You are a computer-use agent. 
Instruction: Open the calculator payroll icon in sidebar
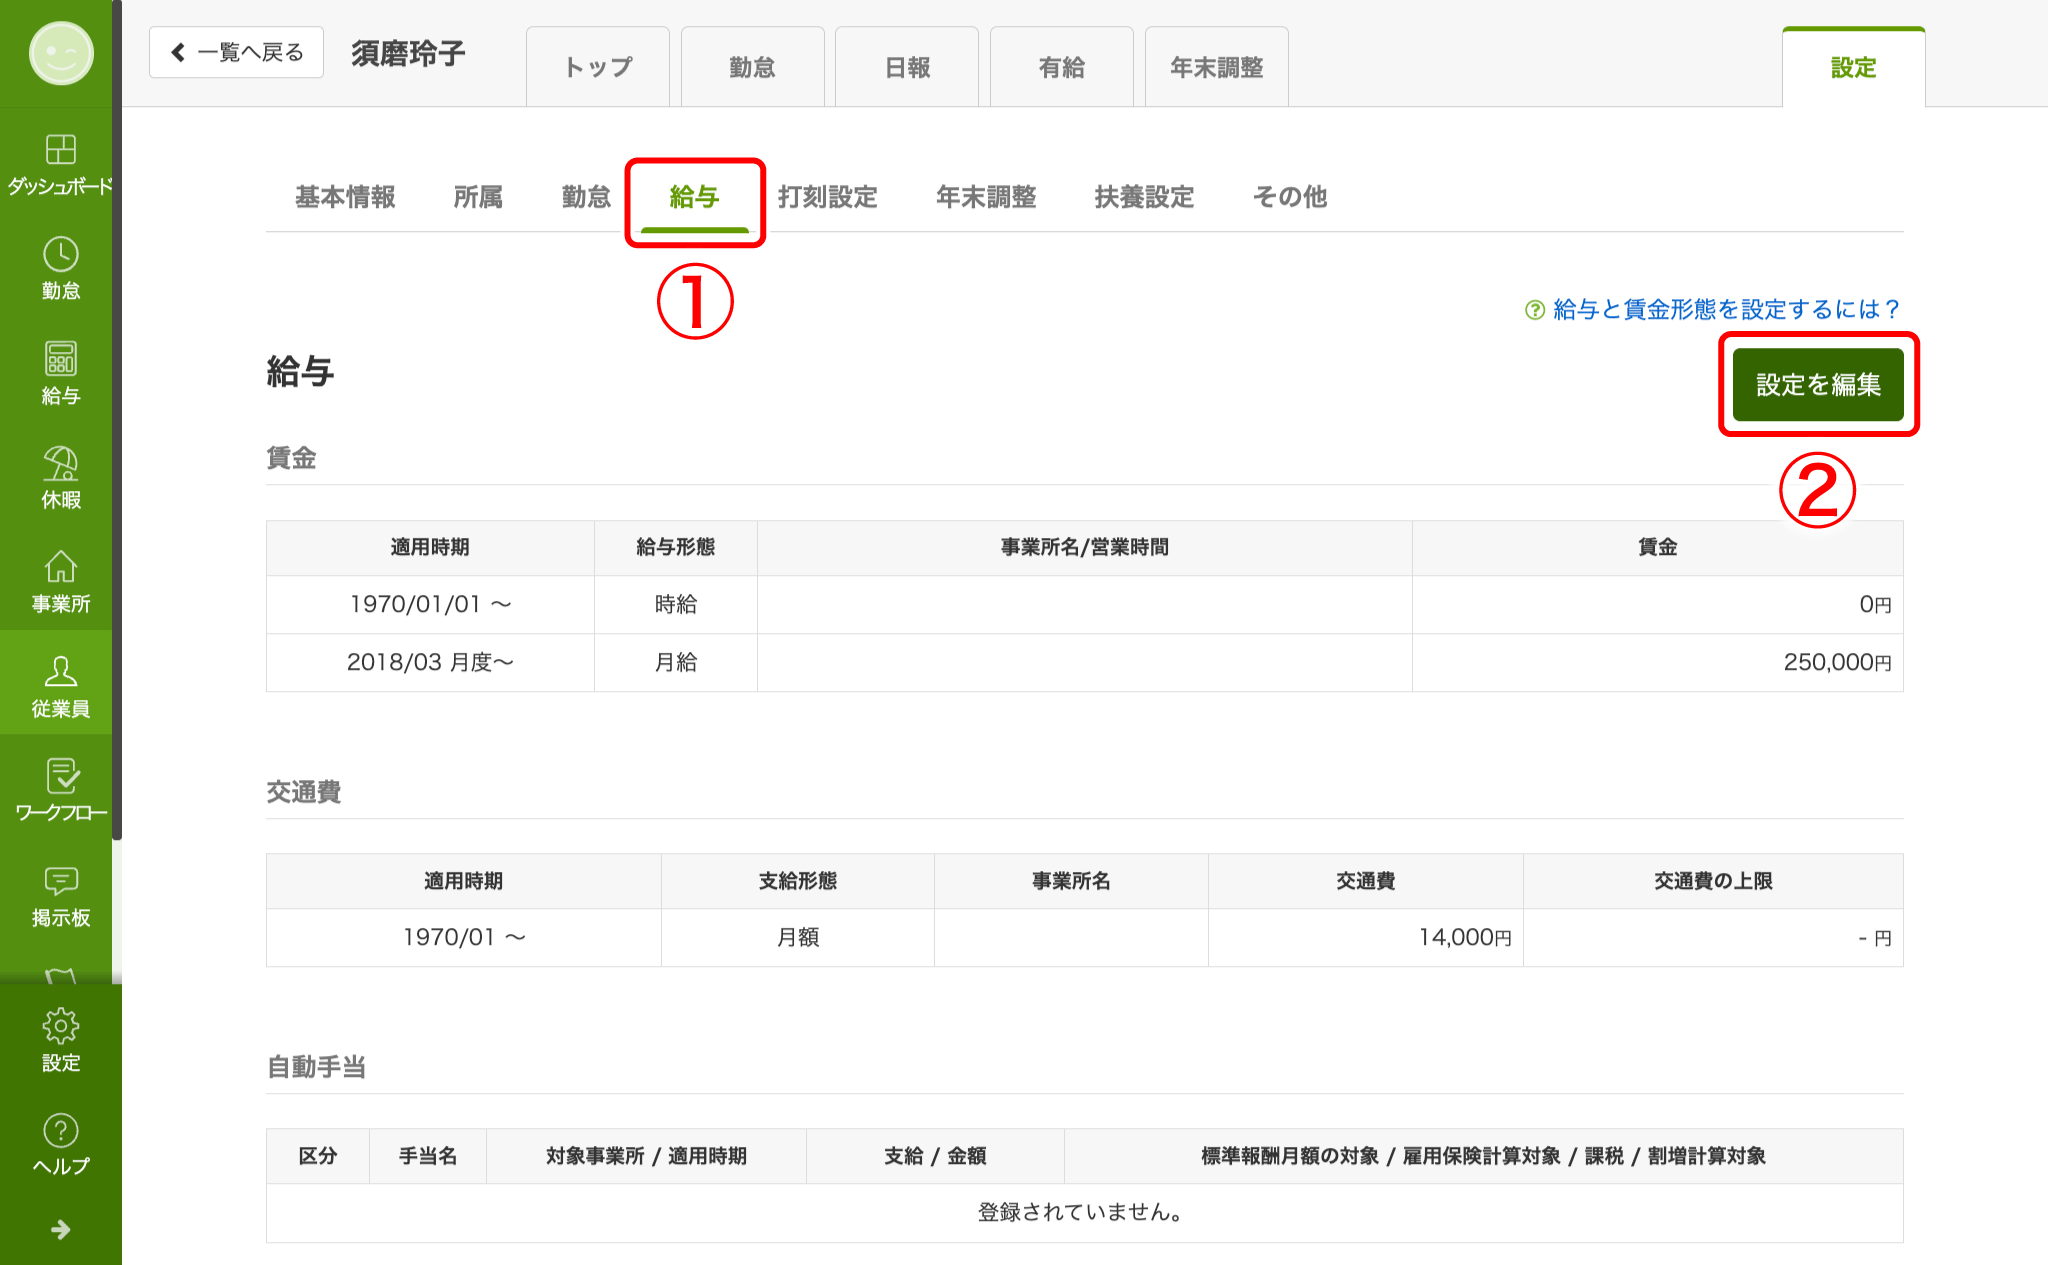[x=60, y=359]
